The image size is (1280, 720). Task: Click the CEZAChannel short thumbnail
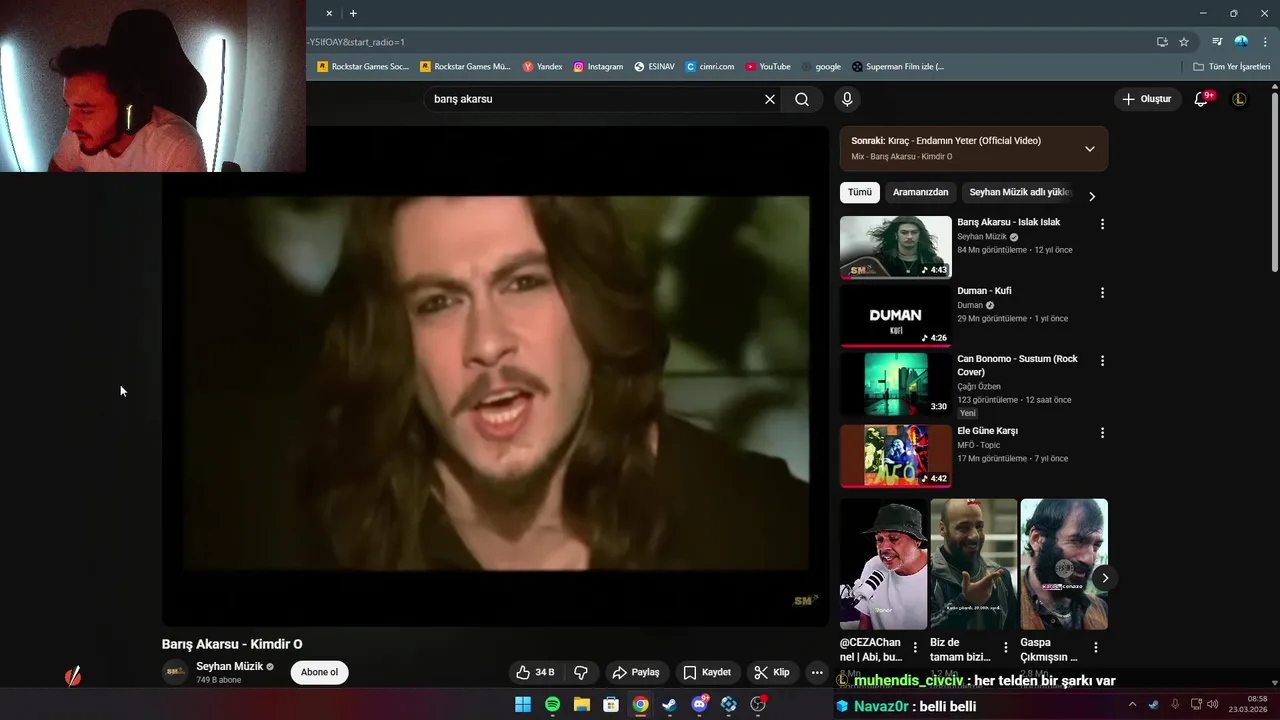[883, 564]
